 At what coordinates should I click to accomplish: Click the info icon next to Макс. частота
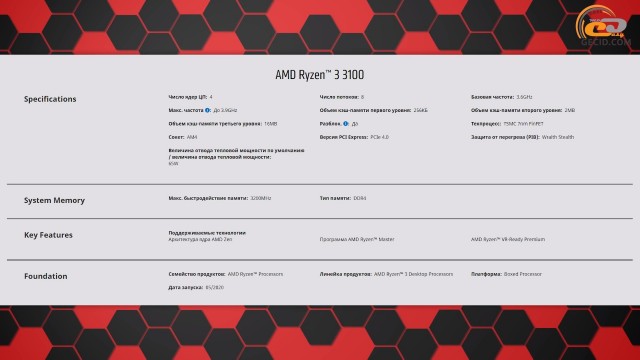(208, 110)
